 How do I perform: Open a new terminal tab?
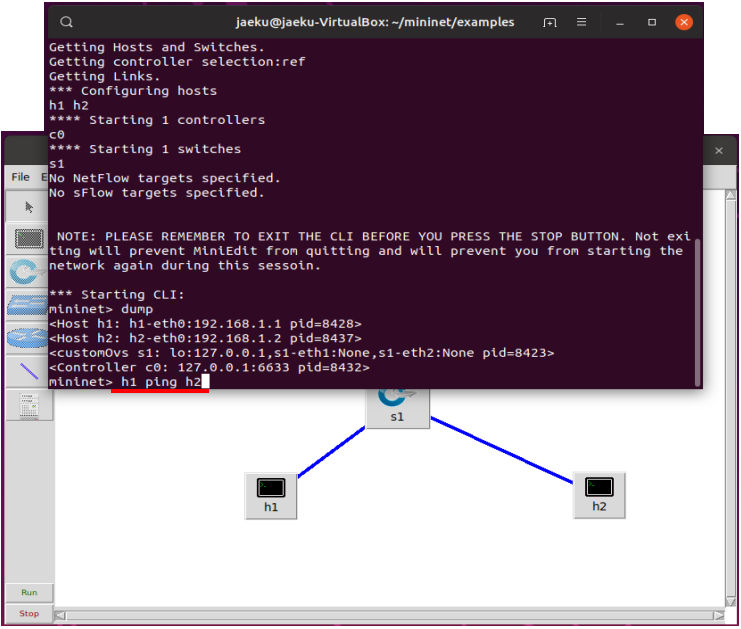coord(550,22)
